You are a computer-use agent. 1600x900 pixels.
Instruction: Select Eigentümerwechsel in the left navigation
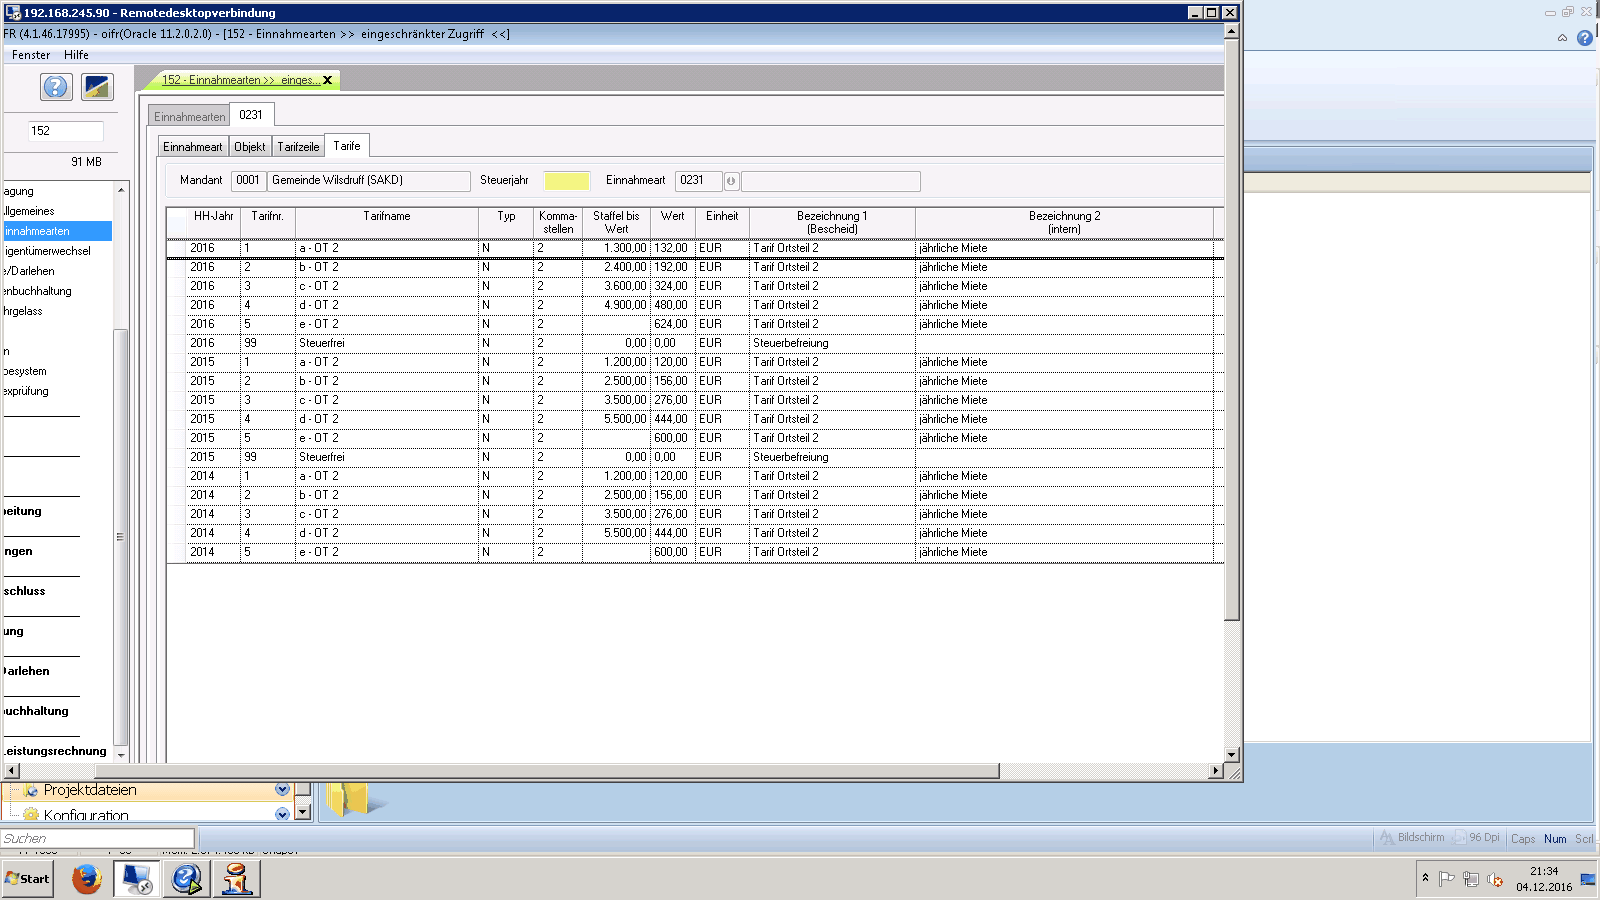pyautogui.click(x=48, y=251)
